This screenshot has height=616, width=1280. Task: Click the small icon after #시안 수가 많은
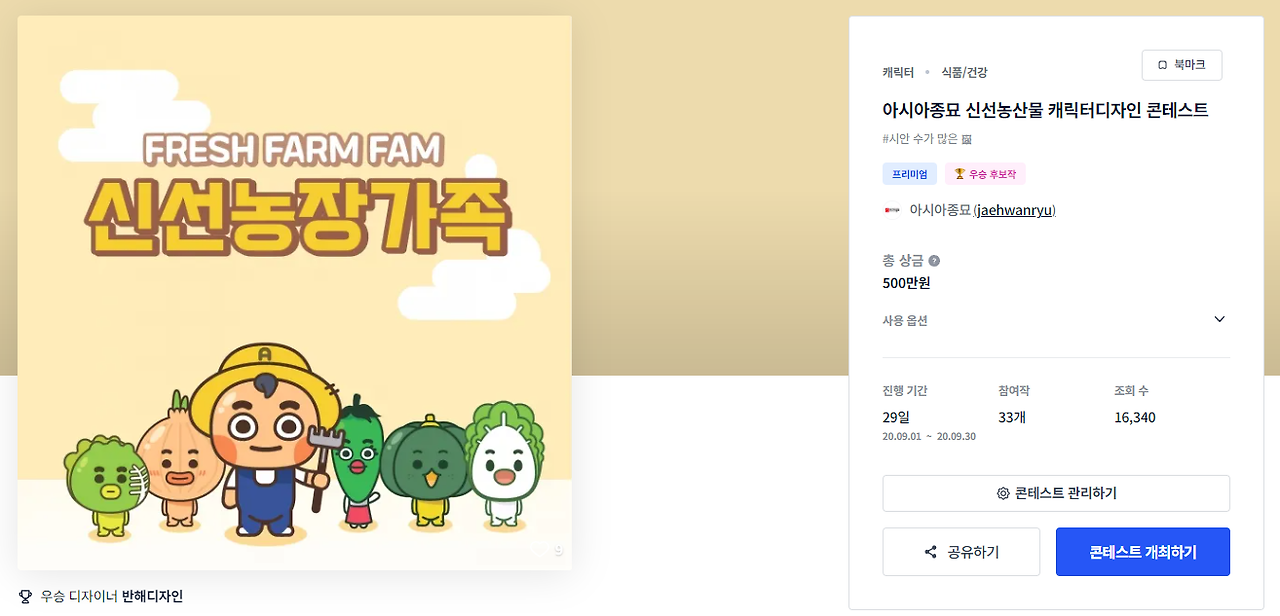967,139
